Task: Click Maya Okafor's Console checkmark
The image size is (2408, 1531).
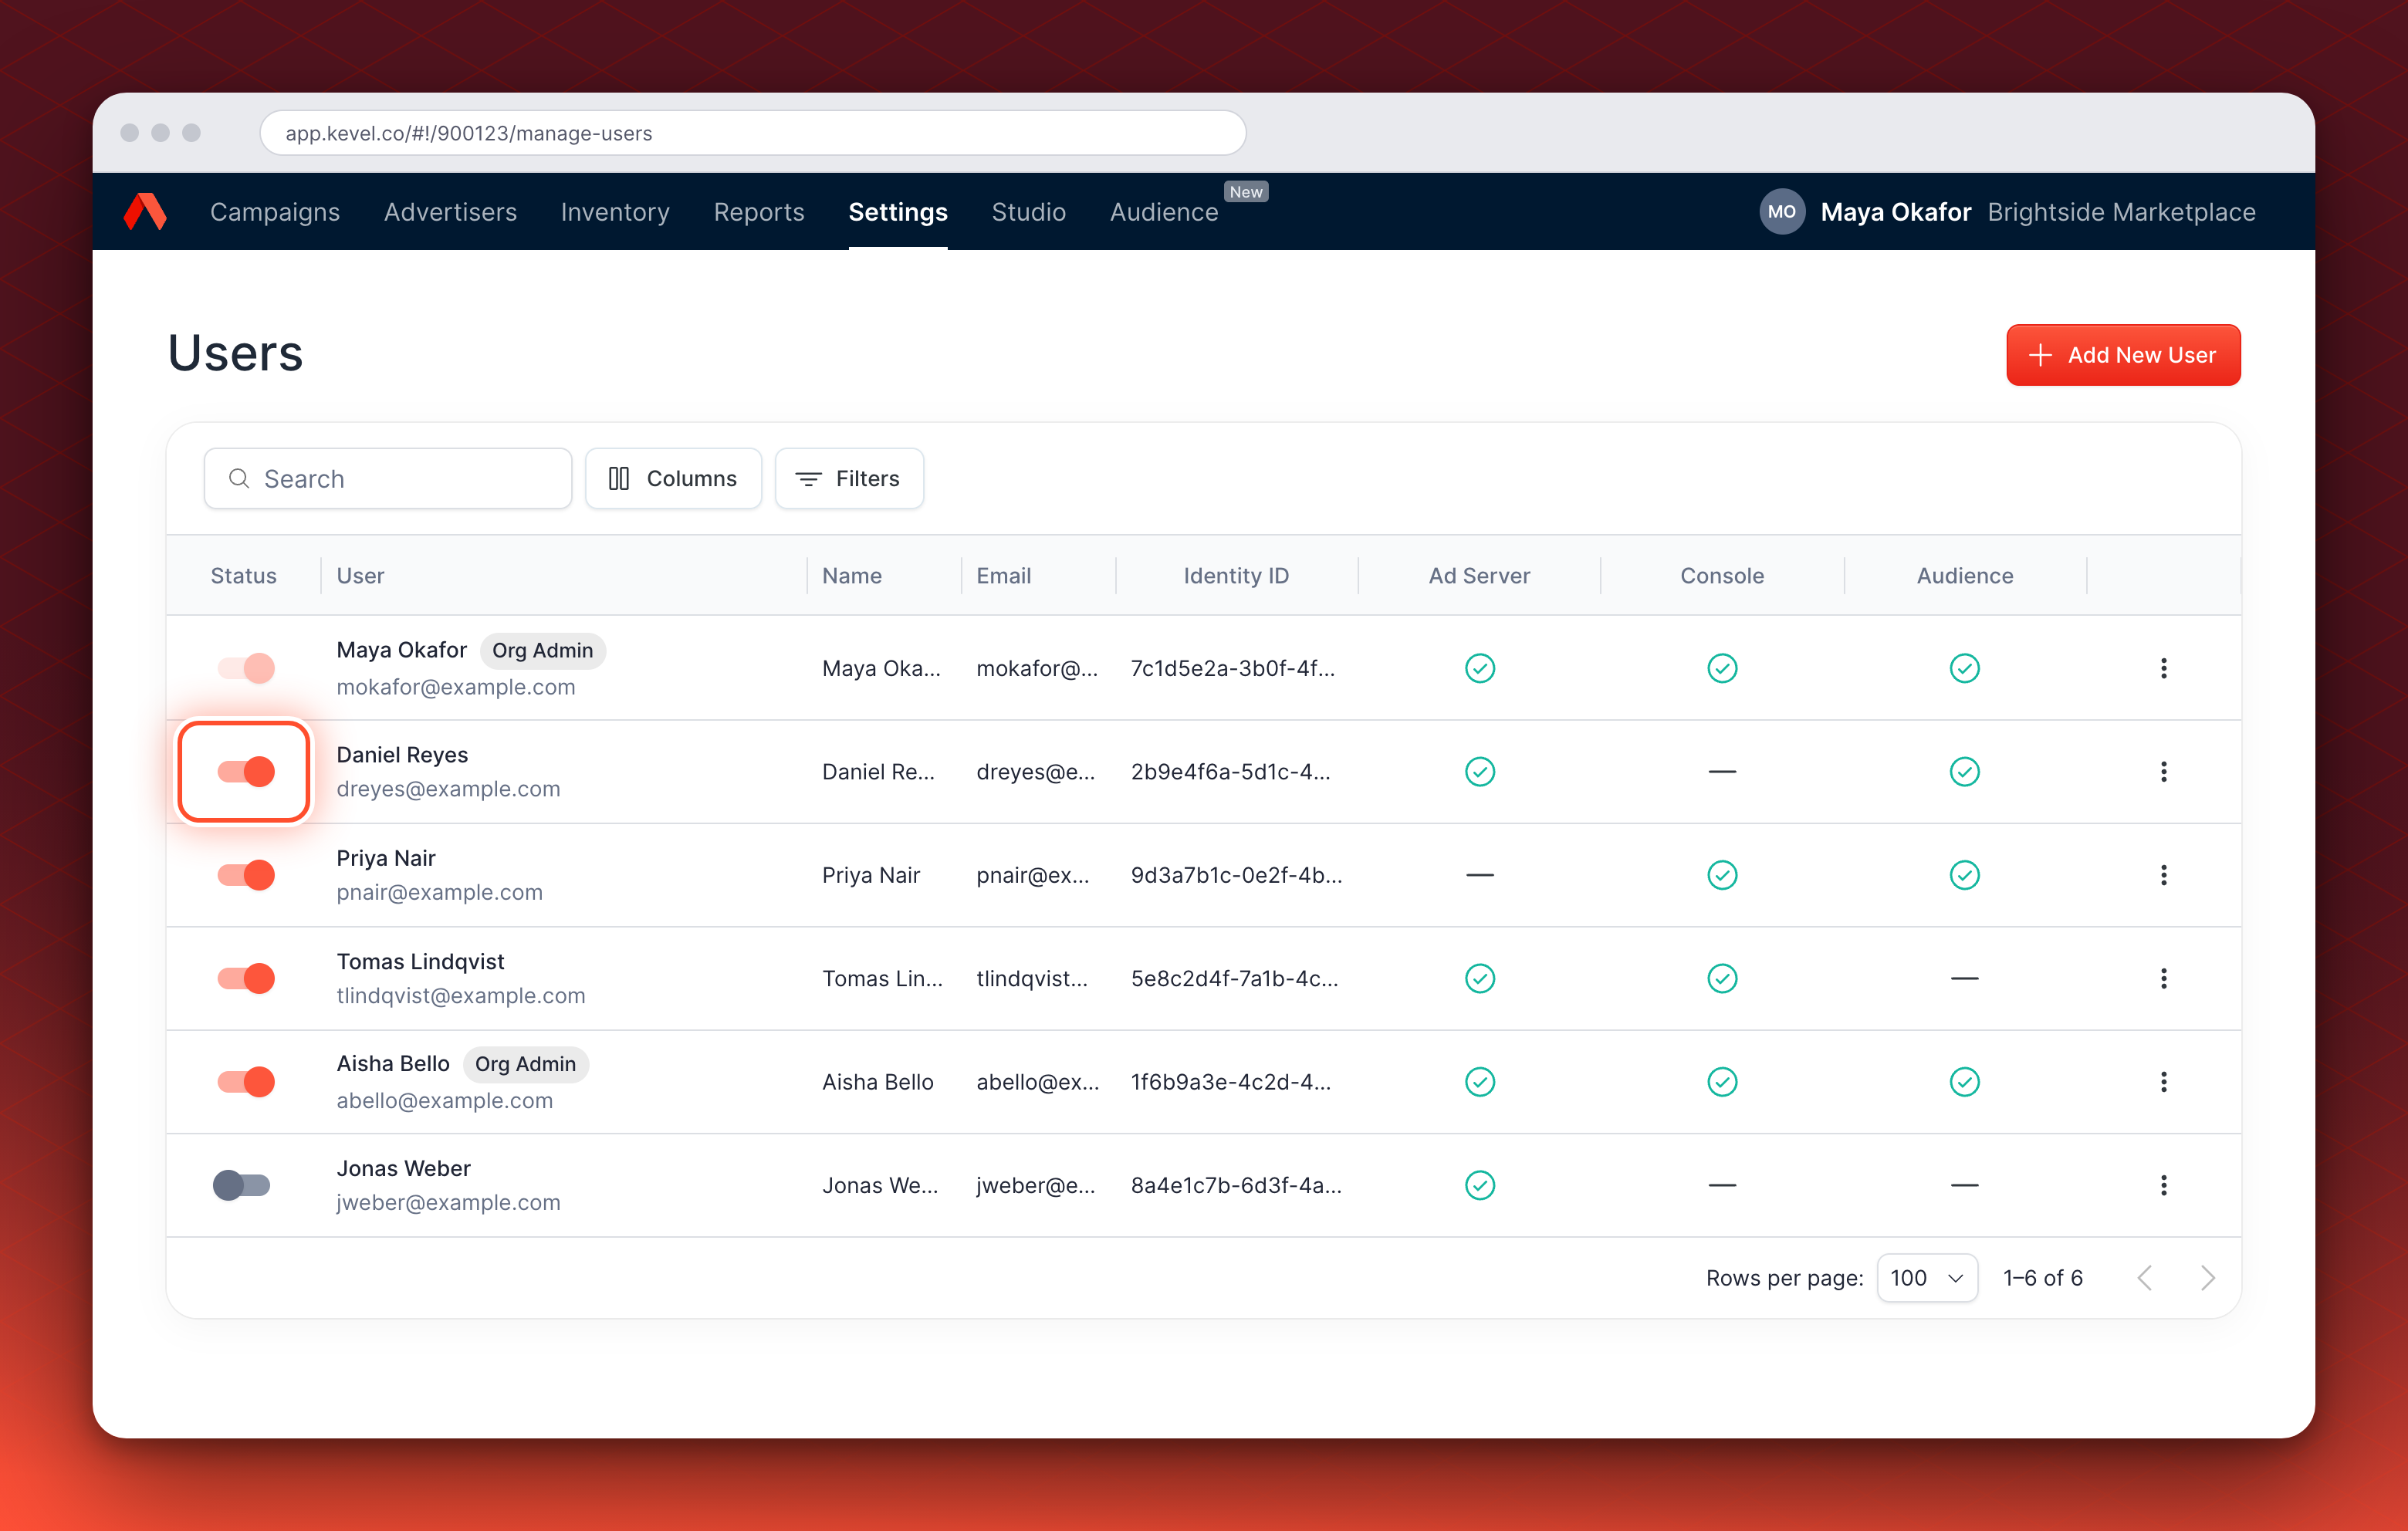Action: click(1722, 668)
